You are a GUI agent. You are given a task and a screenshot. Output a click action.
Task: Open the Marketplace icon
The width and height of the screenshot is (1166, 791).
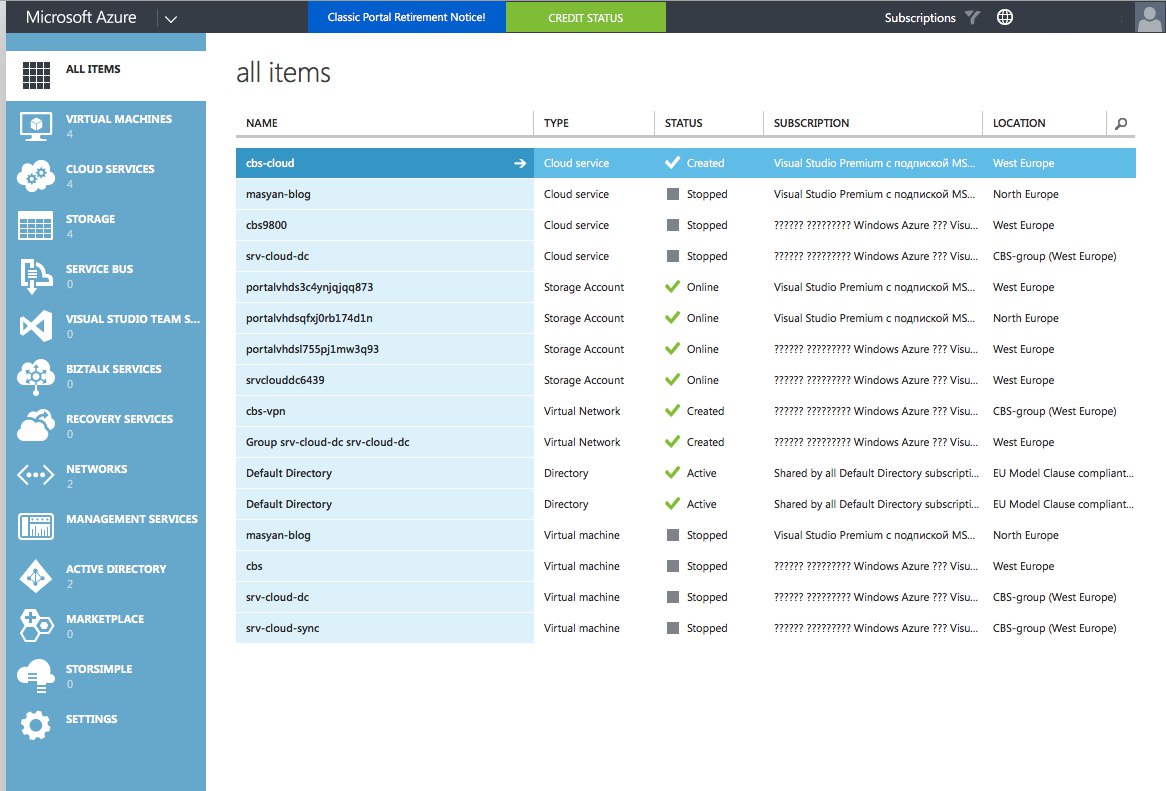[36, 625]
